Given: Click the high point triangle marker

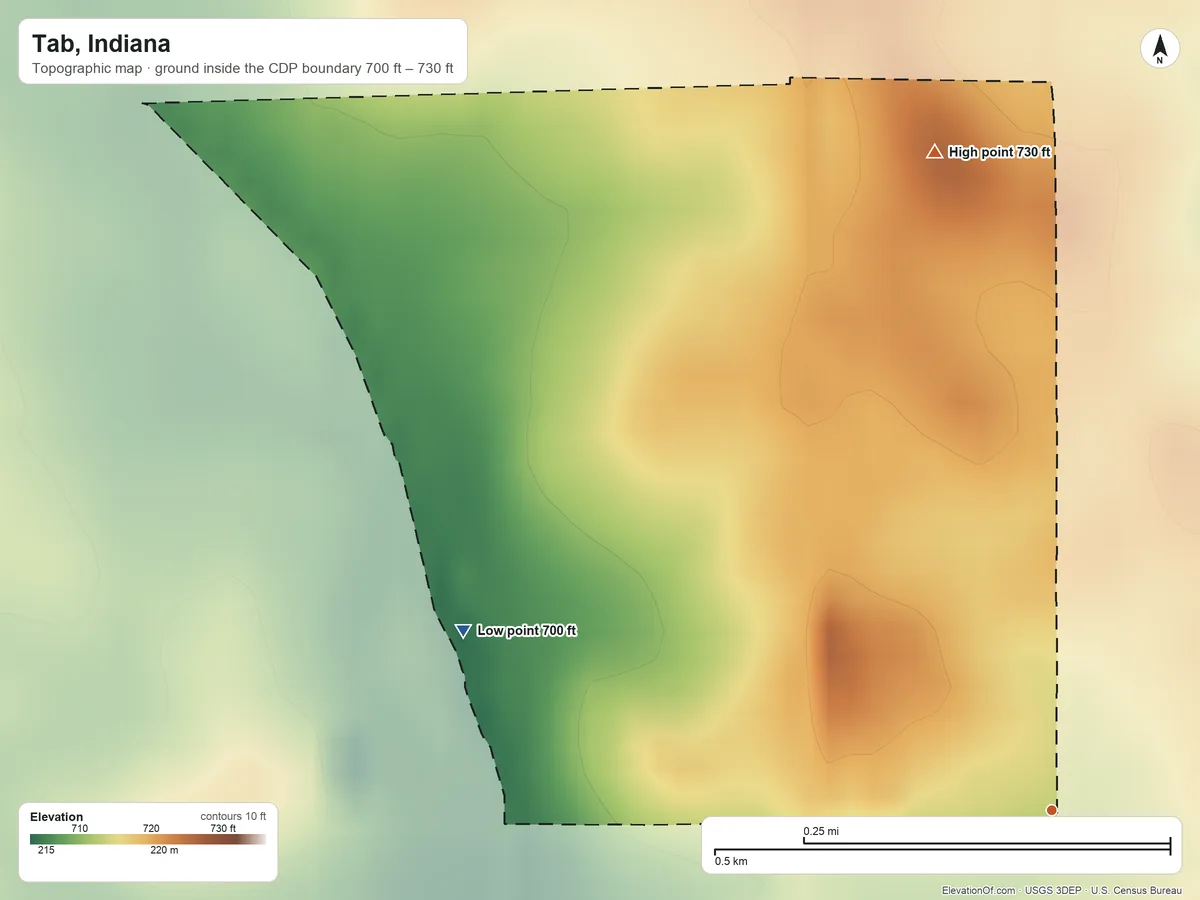Looking at the screenshot, I should (934, 151).
